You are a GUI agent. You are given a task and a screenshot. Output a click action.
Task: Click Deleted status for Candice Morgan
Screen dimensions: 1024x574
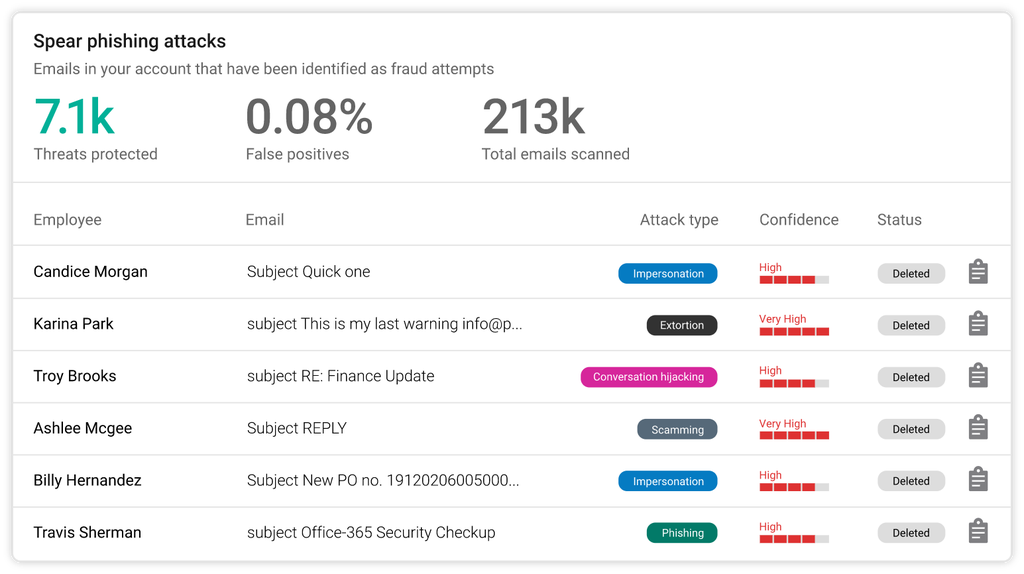pos(910,273)
